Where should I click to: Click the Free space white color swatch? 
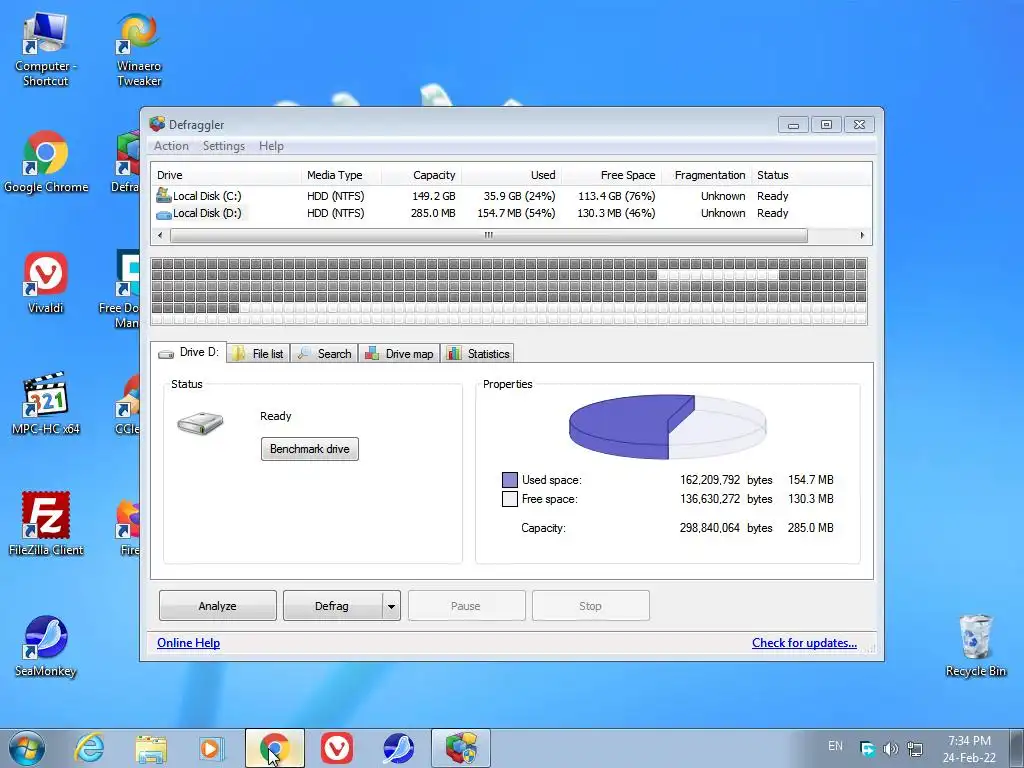pos(509,500)
